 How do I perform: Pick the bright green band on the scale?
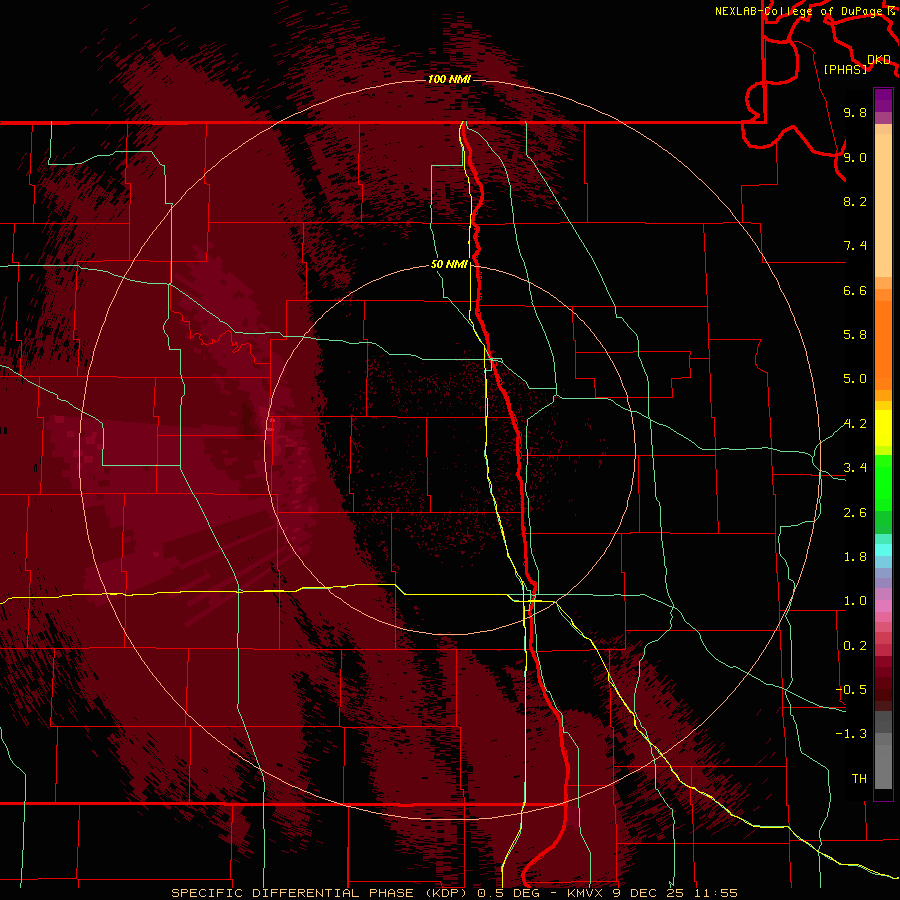click(883, 482)
